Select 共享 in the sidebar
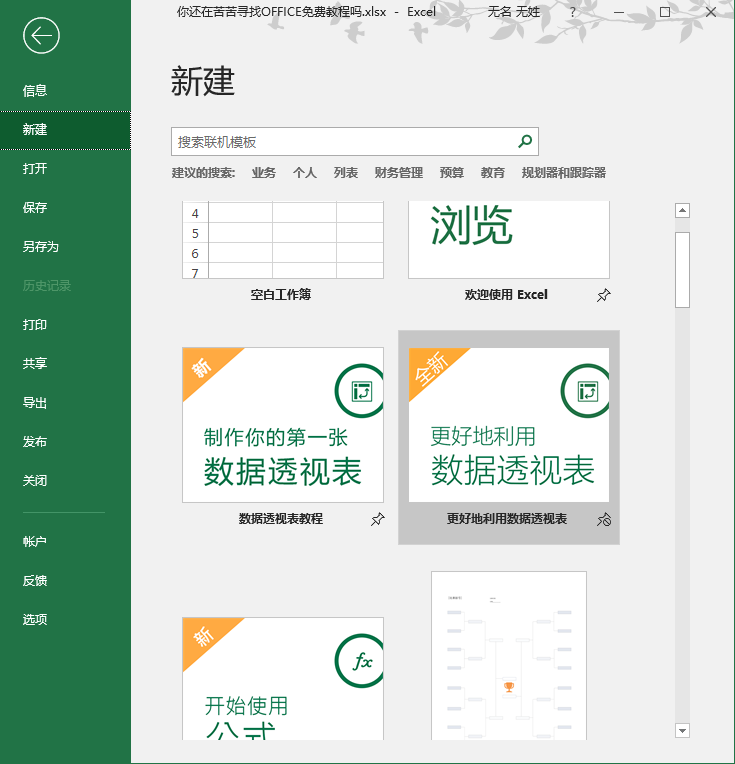735x764 pixels. [65, 363]
